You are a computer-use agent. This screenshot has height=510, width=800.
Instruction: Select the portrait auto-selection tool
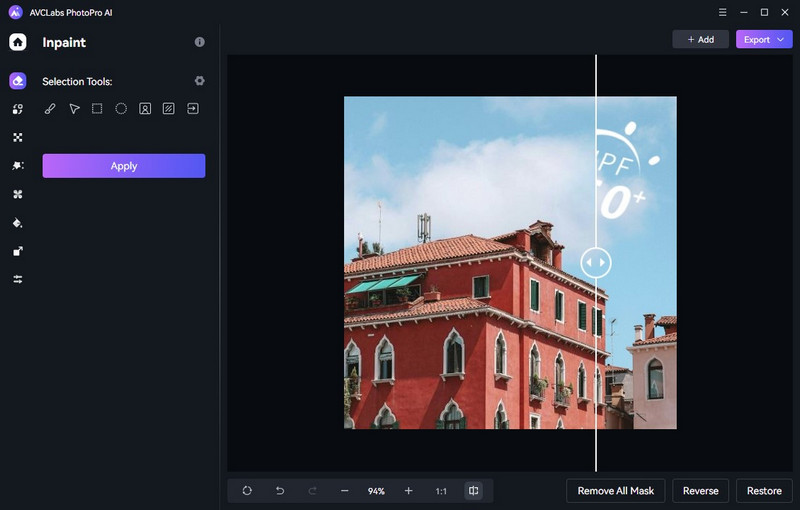point(145,109)
